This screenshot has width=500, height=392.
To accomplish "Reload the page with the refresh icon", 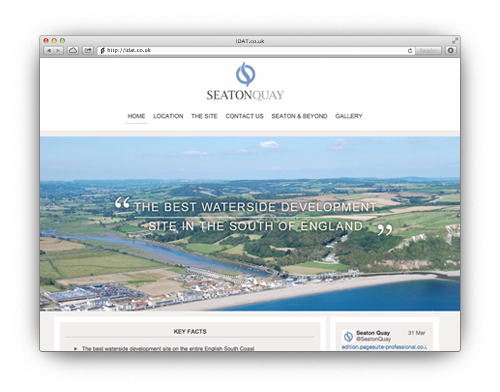I will [x=410, y=51].
